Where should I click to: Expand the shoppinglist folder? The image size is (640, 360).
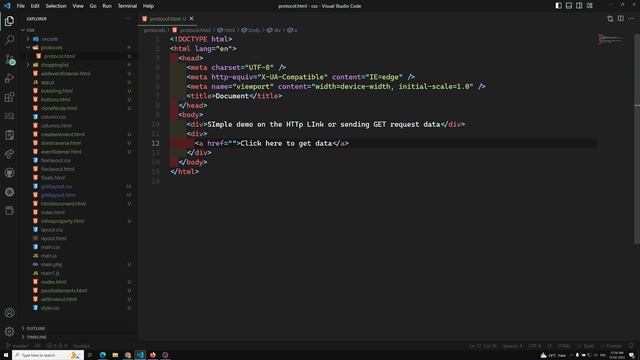(55, 65)
